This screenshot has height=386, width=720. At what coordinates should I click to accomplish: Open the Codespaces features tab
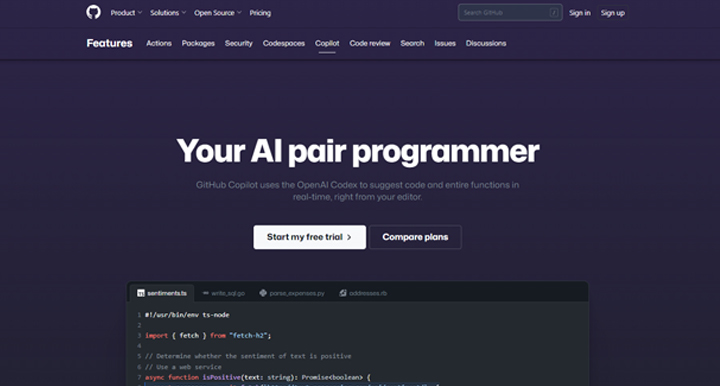click(284, 43)
